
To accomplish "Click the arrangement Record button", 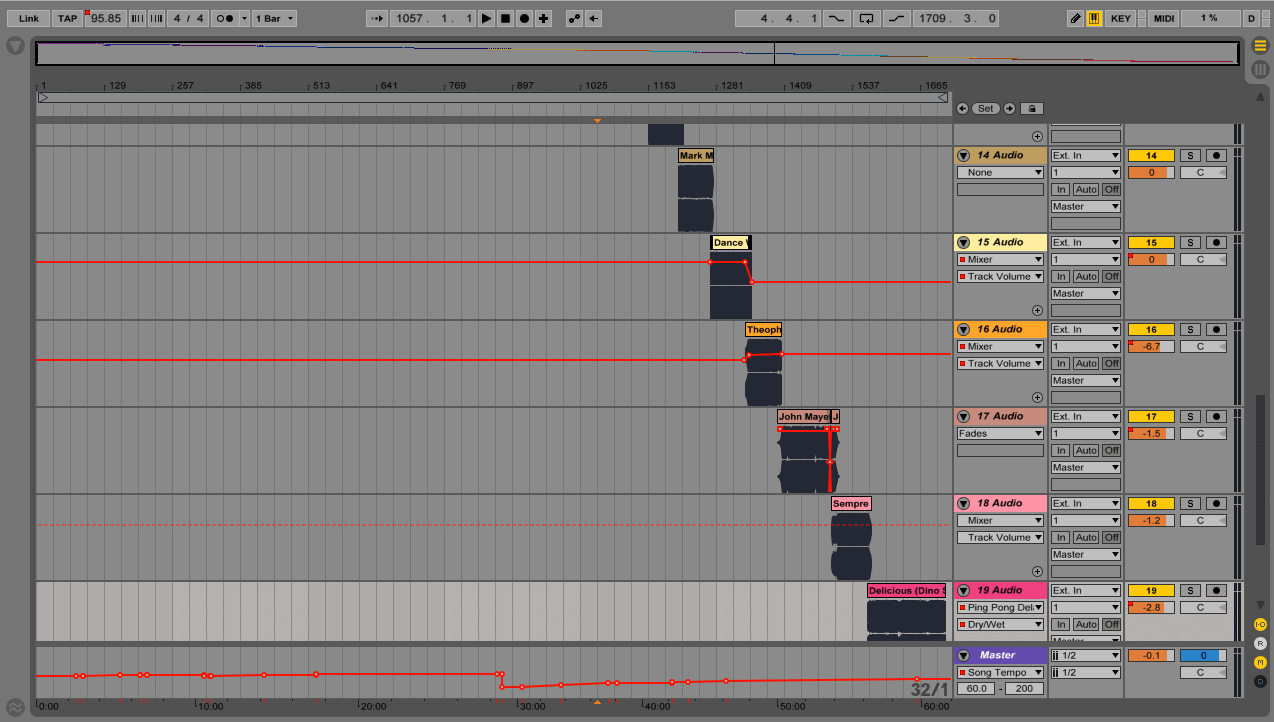I will pos(524,17).
